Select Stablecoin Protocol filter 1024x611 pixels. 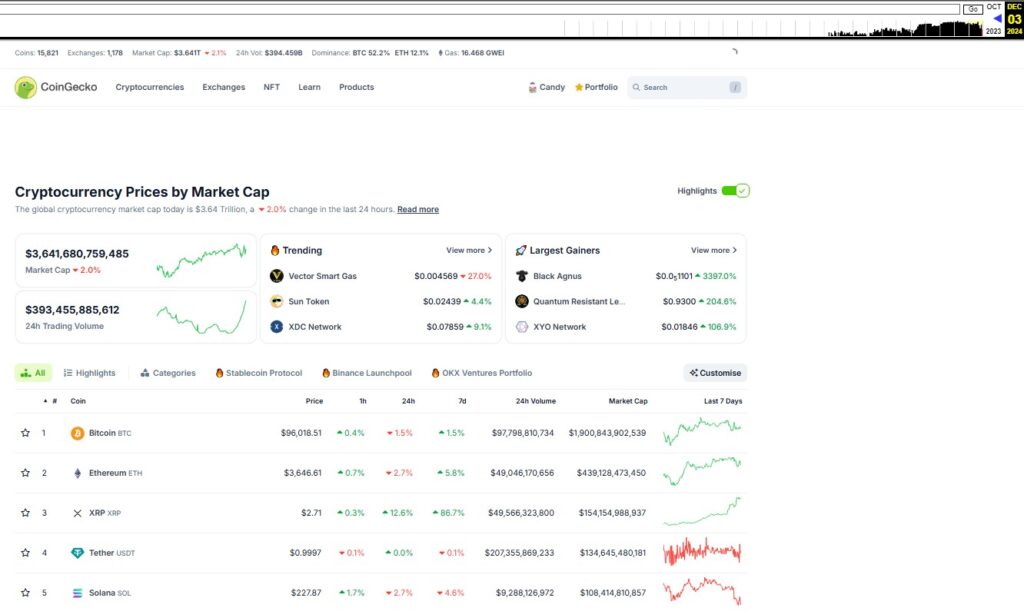click(259, 373)
